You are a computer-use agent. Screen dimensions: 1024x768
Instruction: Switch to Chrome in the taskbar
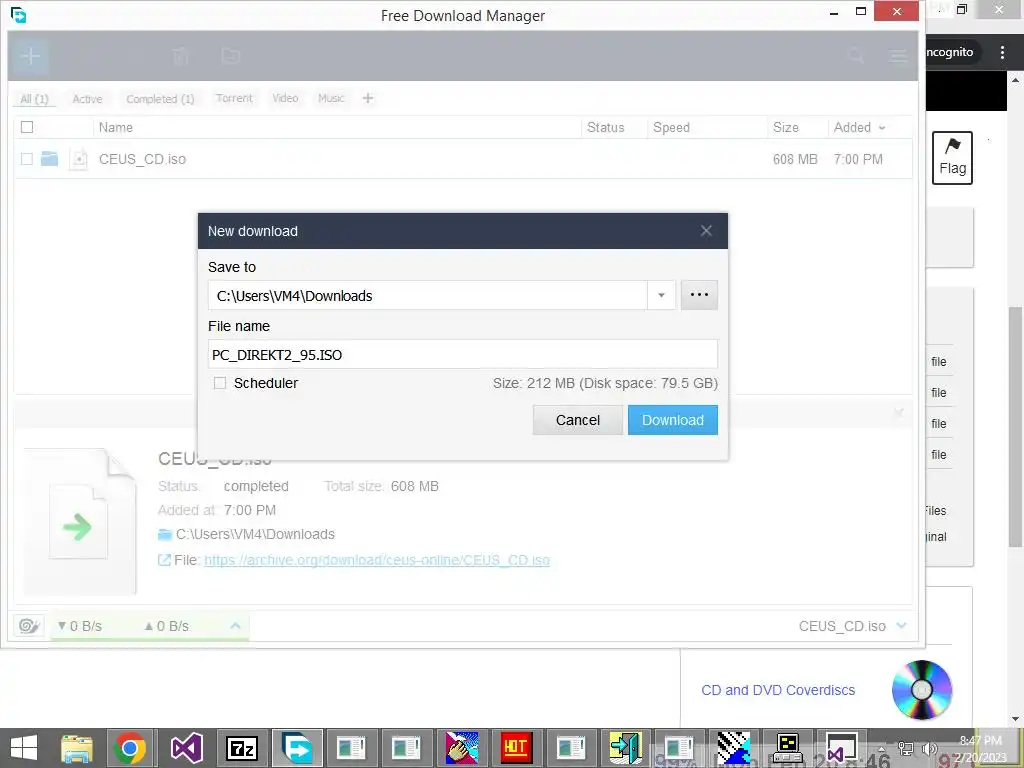[130, 748]
